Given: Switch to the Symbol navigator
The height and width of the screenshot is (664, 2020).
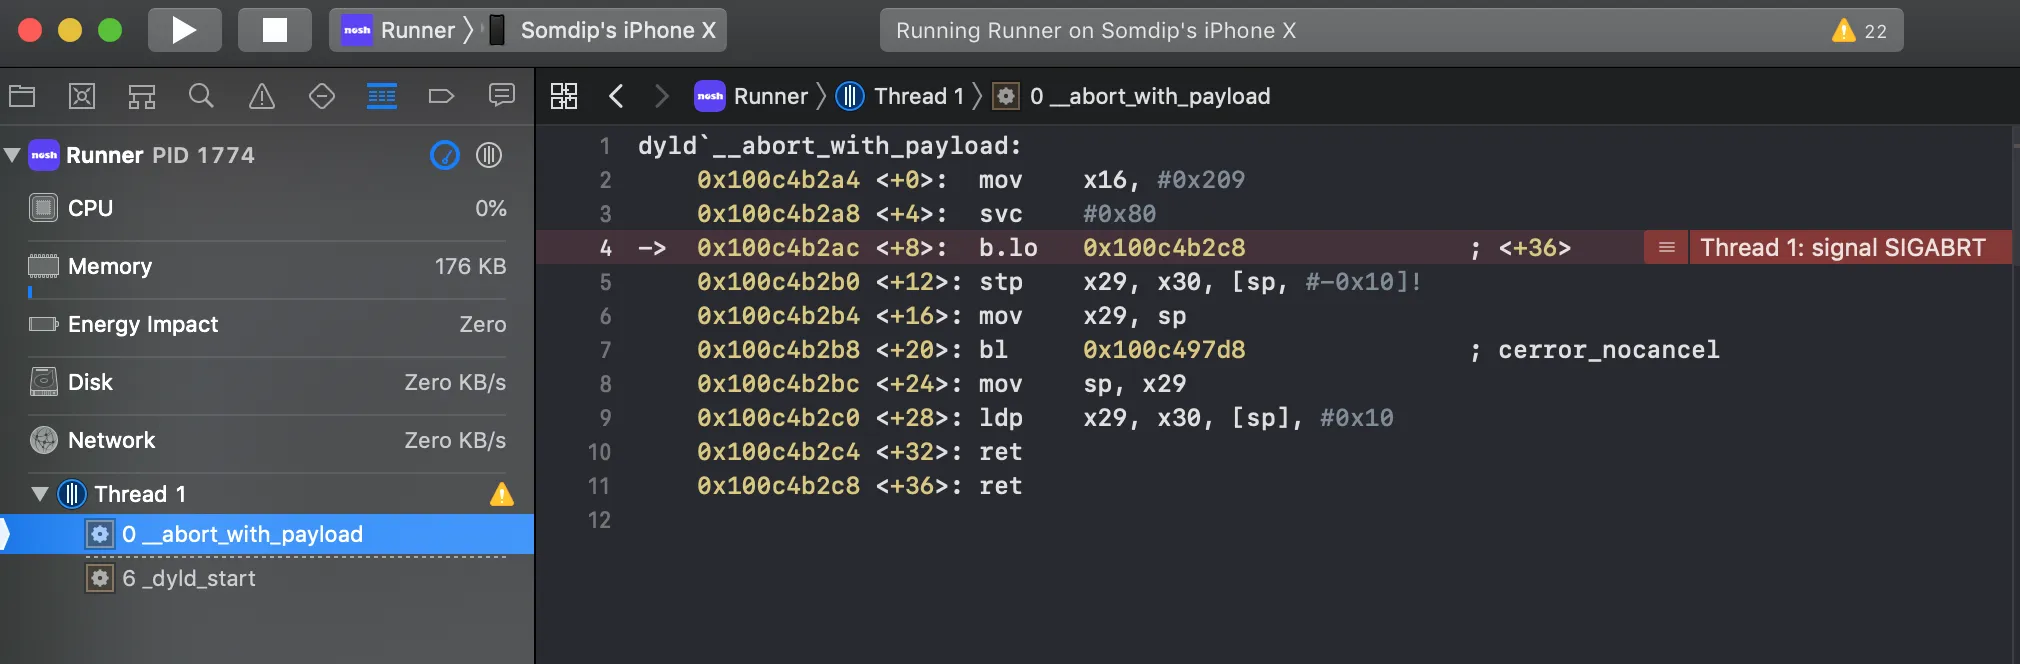Looking at the screenshot, I should [142, 96].
